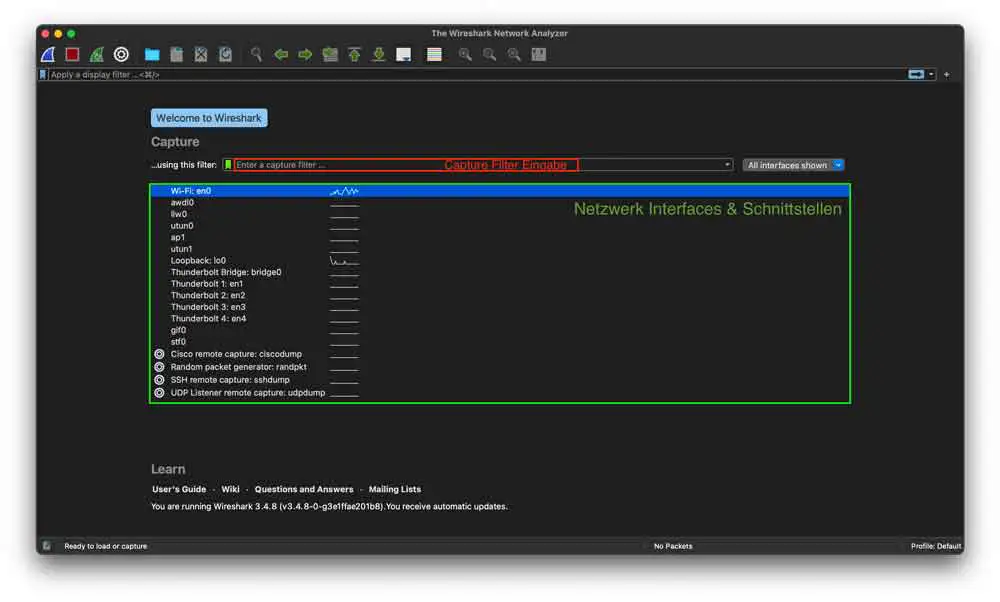Reset text to normal size

pyautogui.click(x=514, y=55)
